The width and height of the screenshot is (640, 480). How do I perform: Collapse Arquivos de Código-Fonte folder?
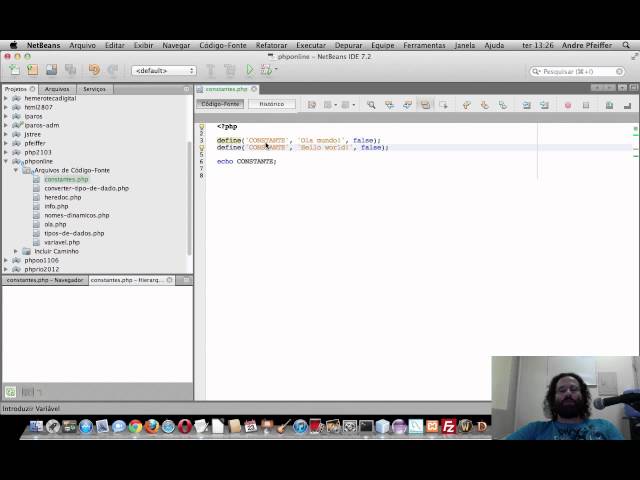point(16,170)
